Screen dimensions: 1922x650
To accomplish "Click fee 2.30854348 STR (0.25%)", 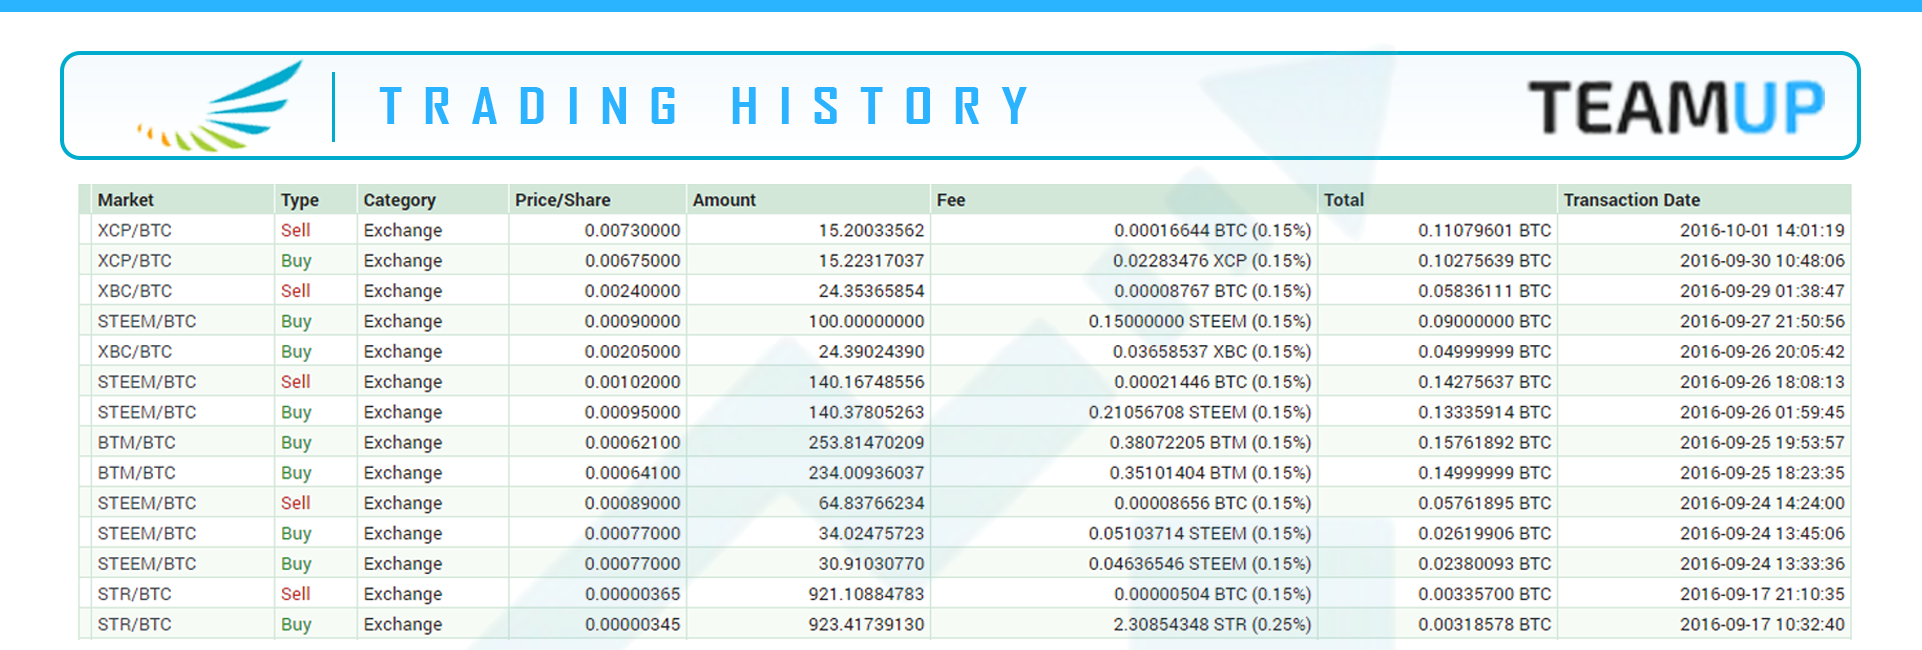I will click(1213, 624).
